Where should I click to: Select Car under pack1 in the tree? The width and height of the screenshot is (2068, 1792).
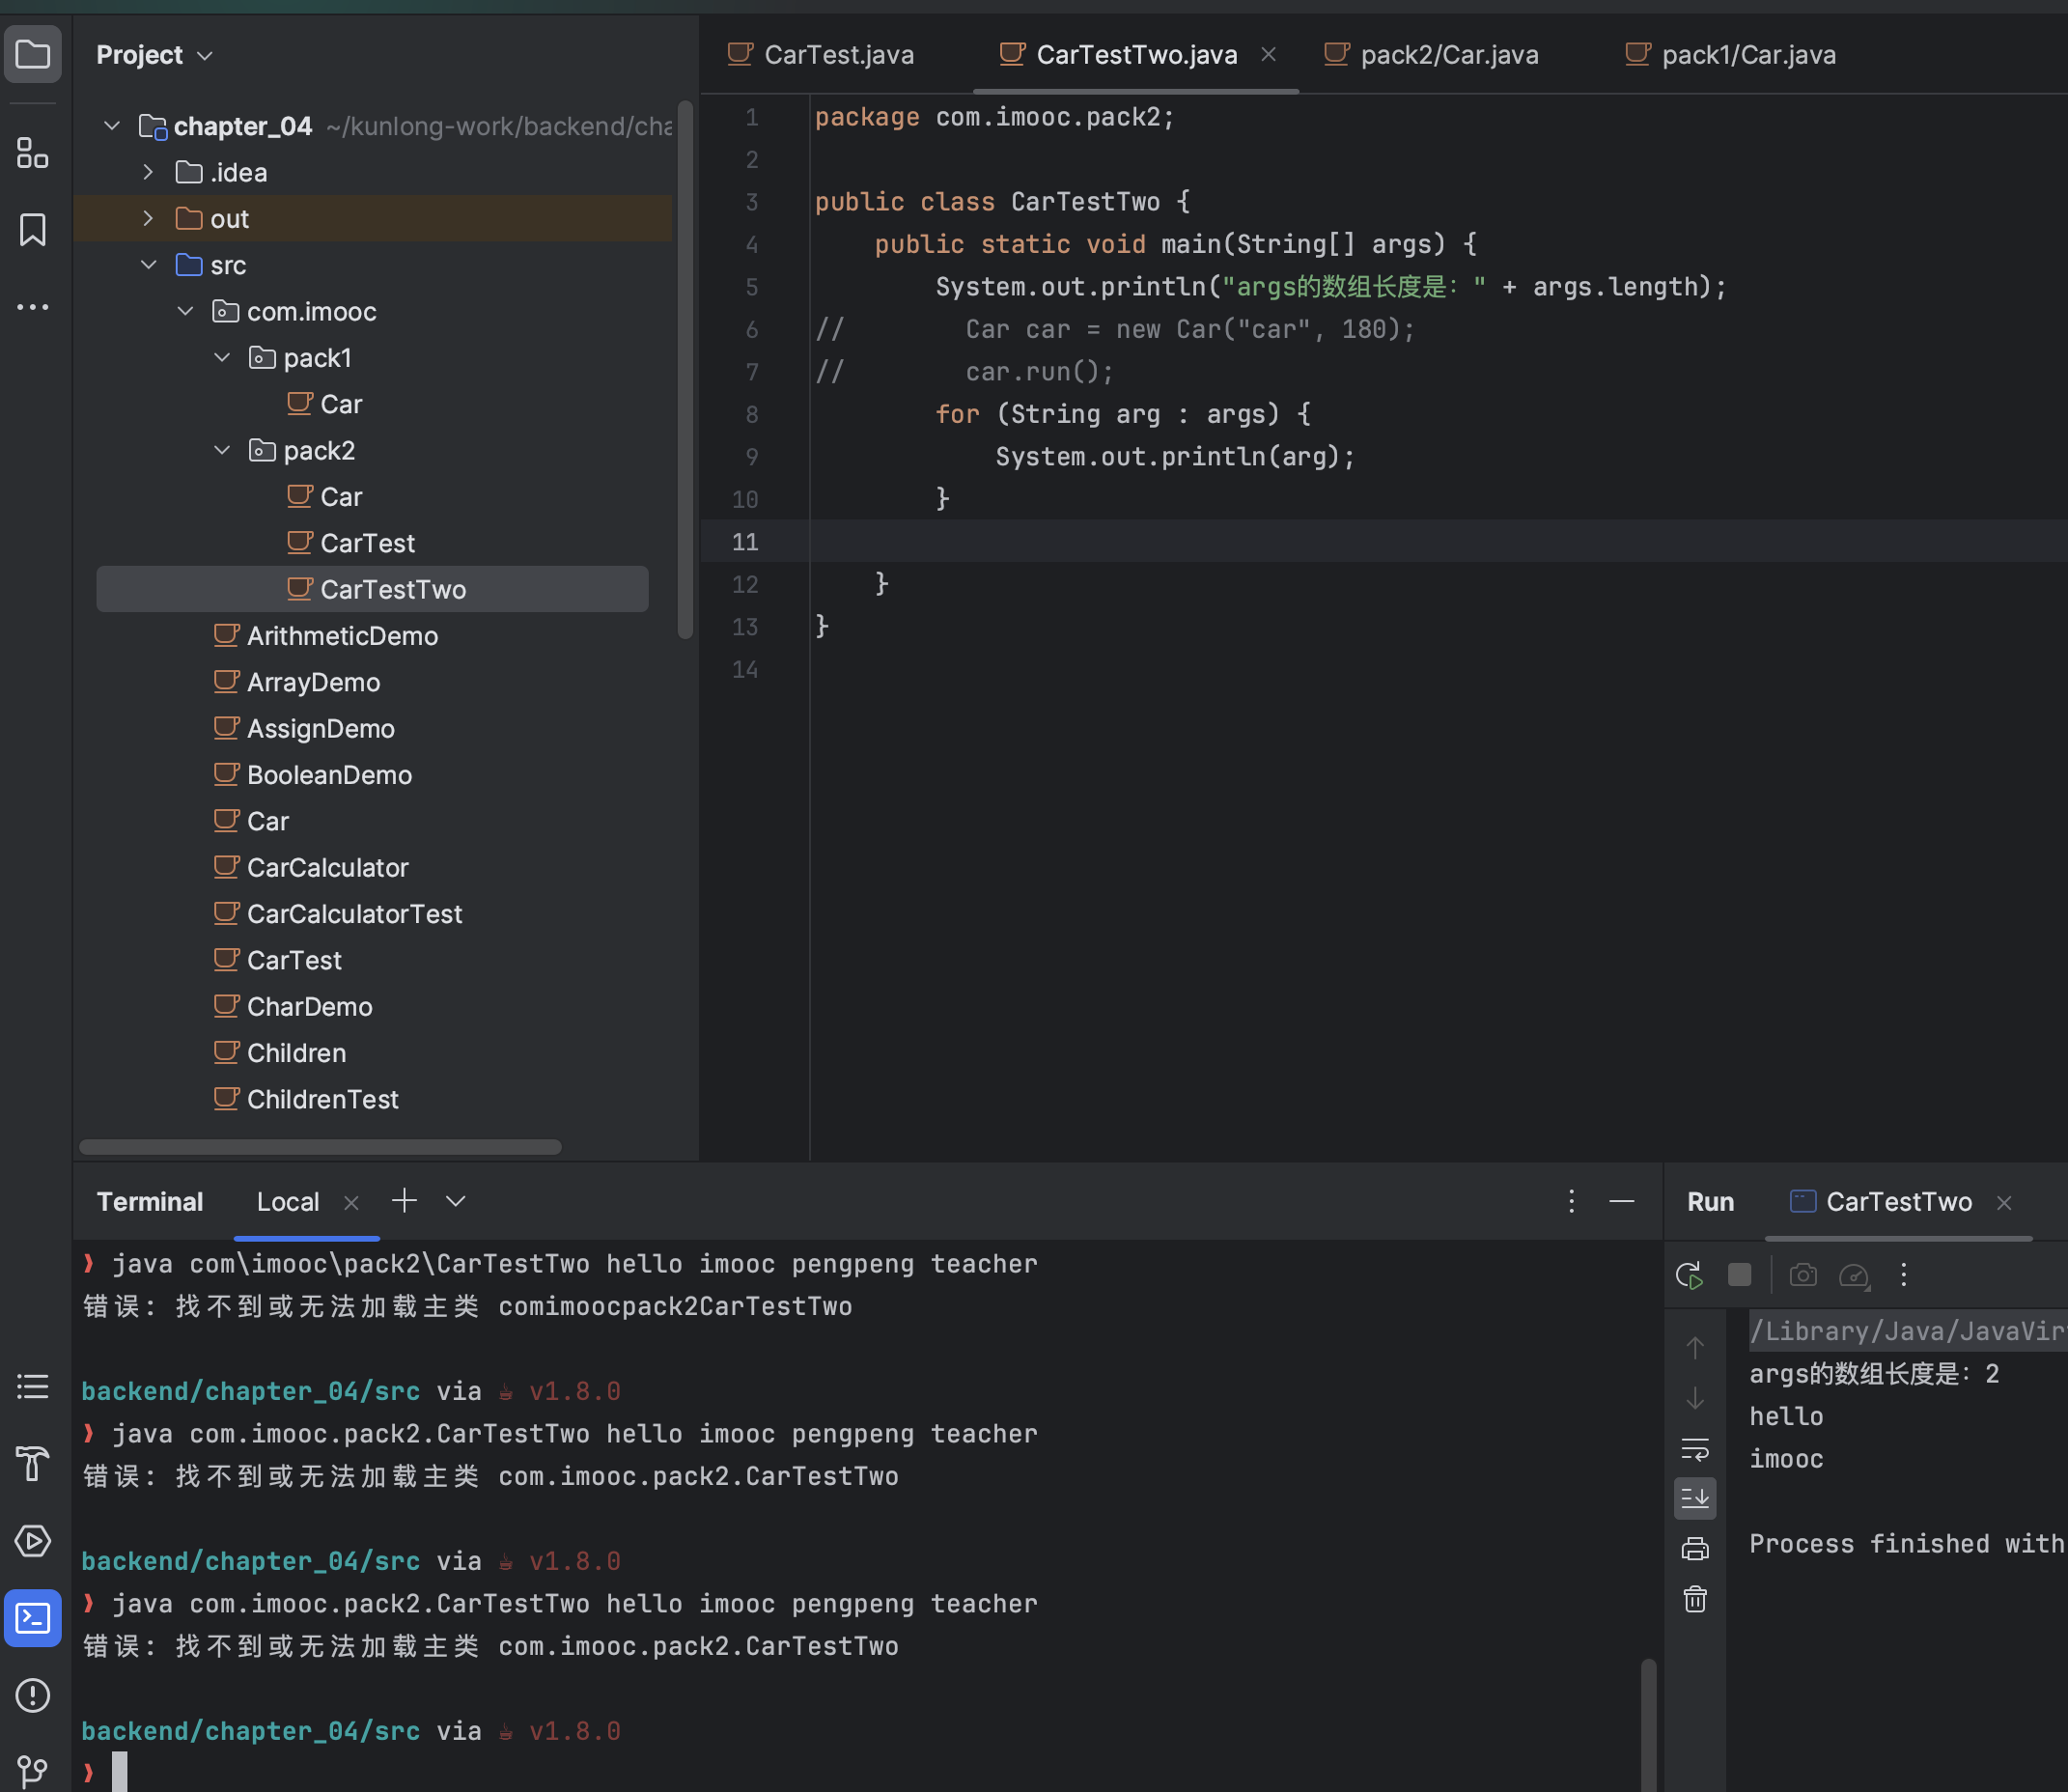pos(324,404)
